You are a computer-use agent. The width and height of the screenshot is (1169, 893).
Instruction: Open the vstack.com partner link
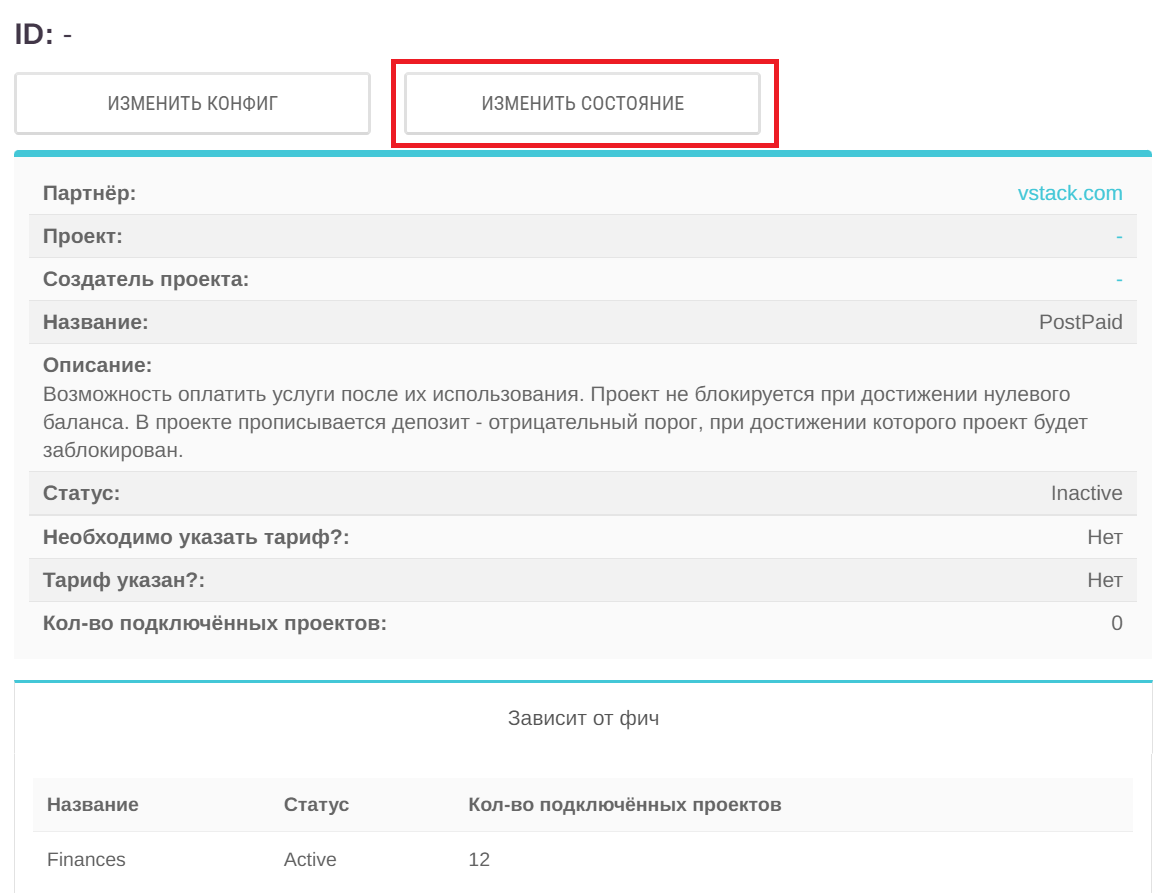(x=1069, y=193)
